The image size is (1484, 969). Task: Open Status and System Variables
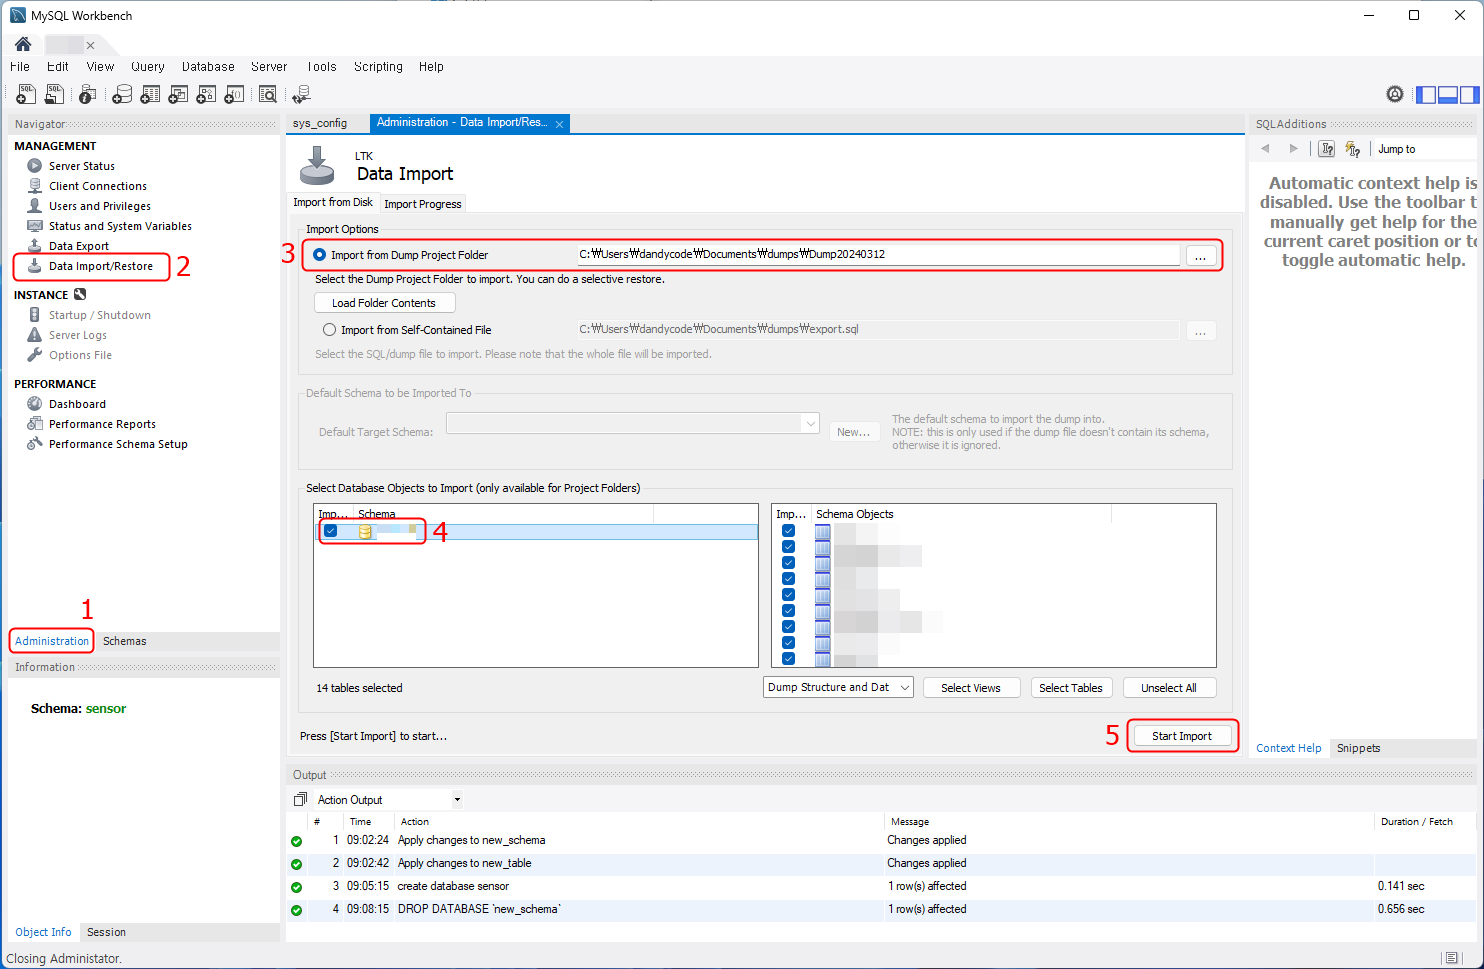[120, 226]
